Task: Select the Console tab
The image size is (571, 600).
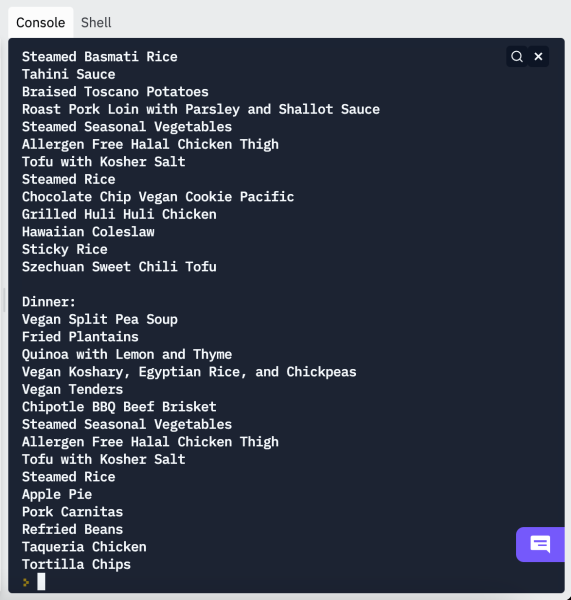Action: coord(41,23)
